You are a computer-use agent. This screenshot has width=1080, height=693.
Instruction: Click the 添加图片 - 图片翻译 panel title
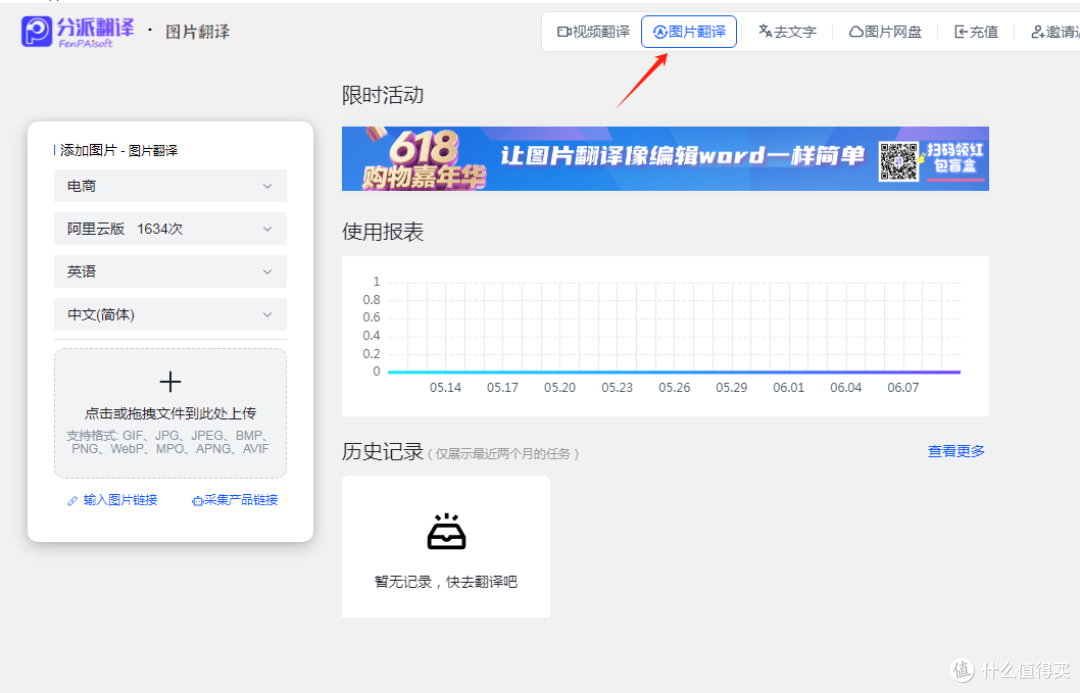pyautogui.click(x=118, y=150)
